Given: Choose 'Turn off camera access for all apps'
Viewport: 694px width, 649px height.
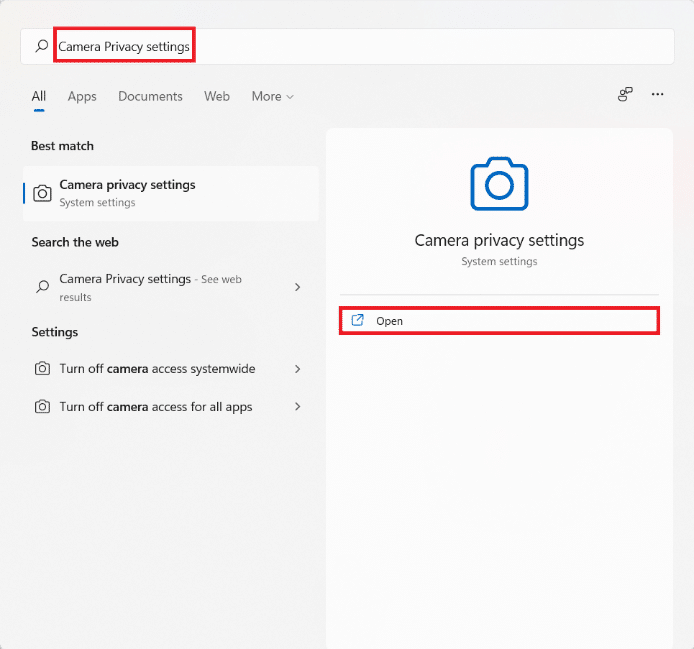Looking at the screenshot, I should tap(155, 407).
